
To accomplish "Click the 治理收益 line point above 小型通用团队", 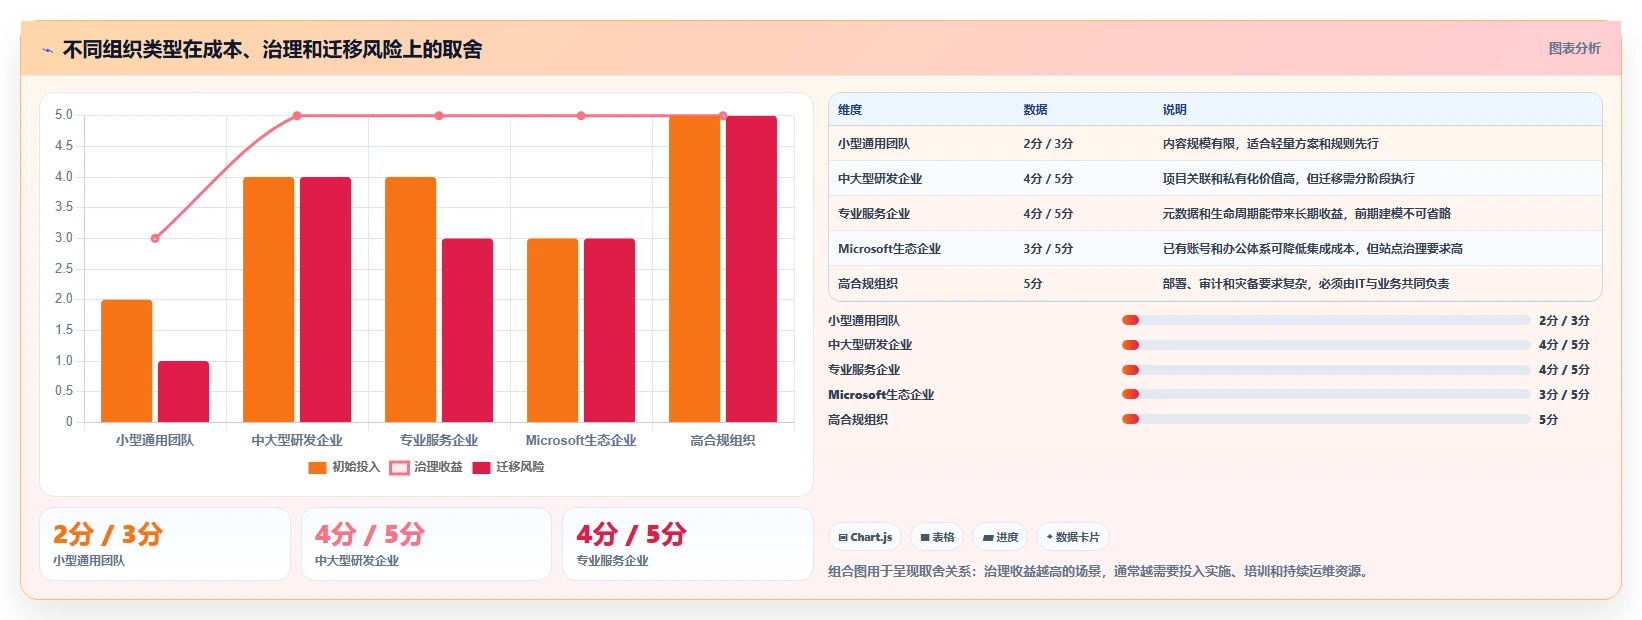I will pyautogui.click(x=155, y=238).
